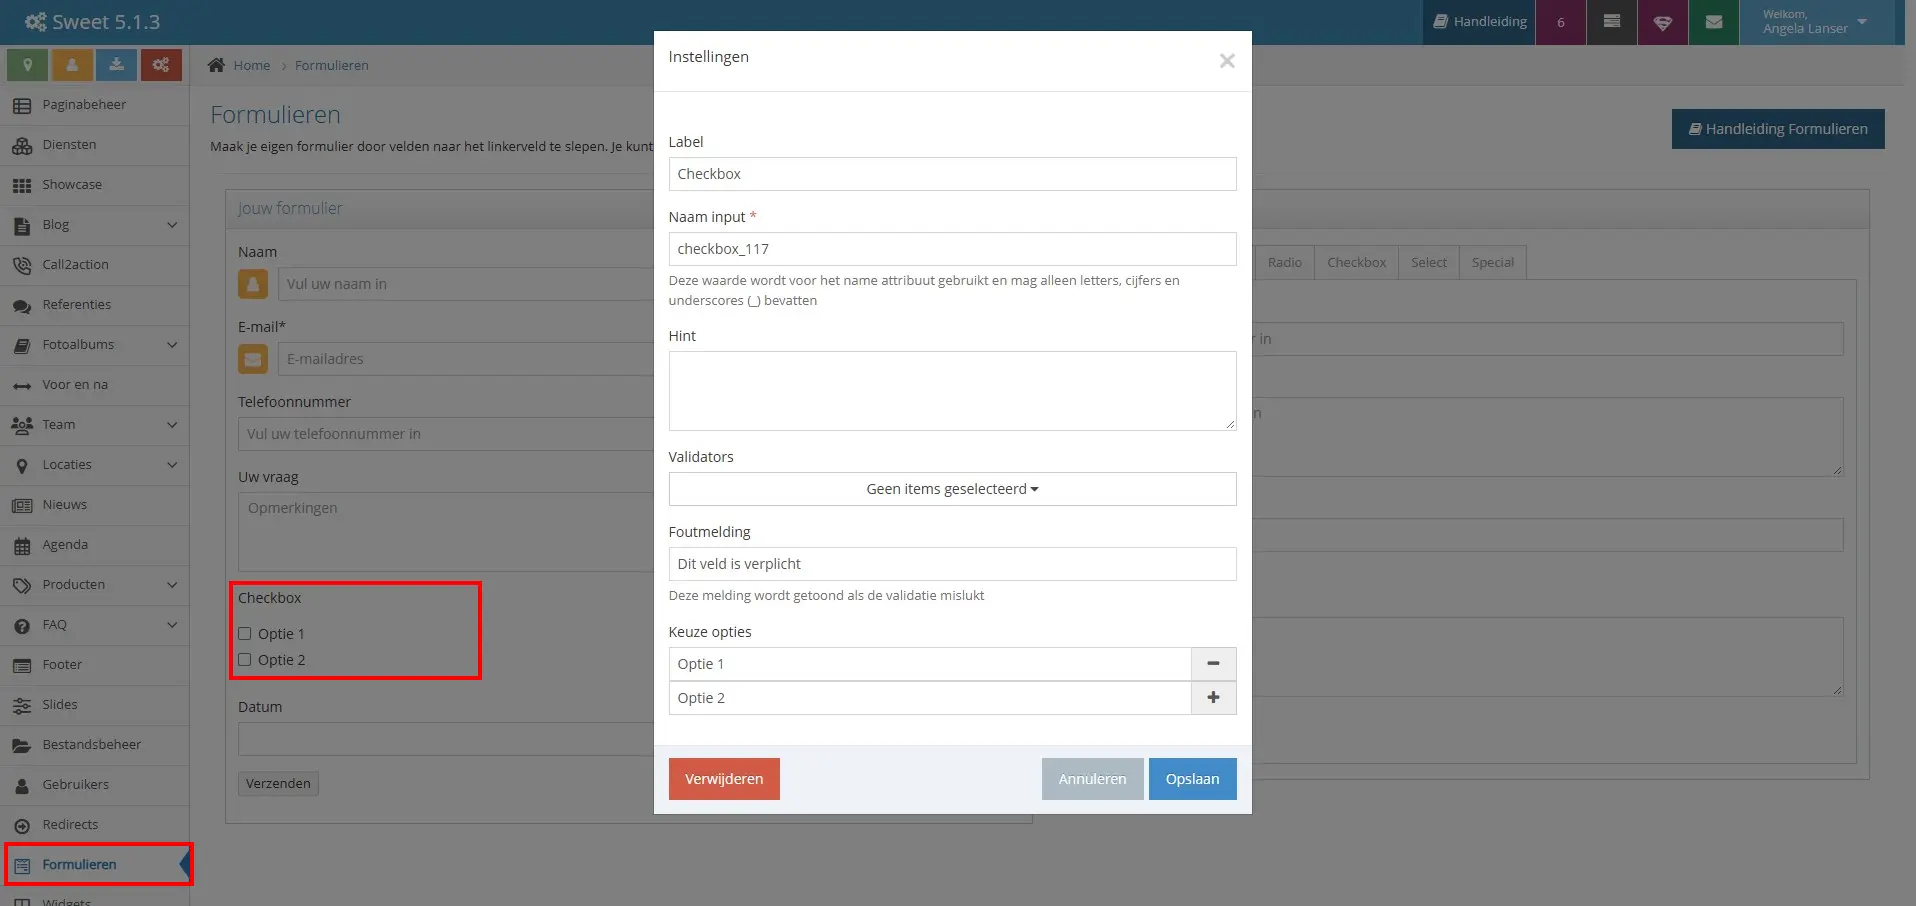This screenshot has height=906, width=1916.
Task: Switch to the Special tab
Action: pyautogui.click(x=1492, y=262)
